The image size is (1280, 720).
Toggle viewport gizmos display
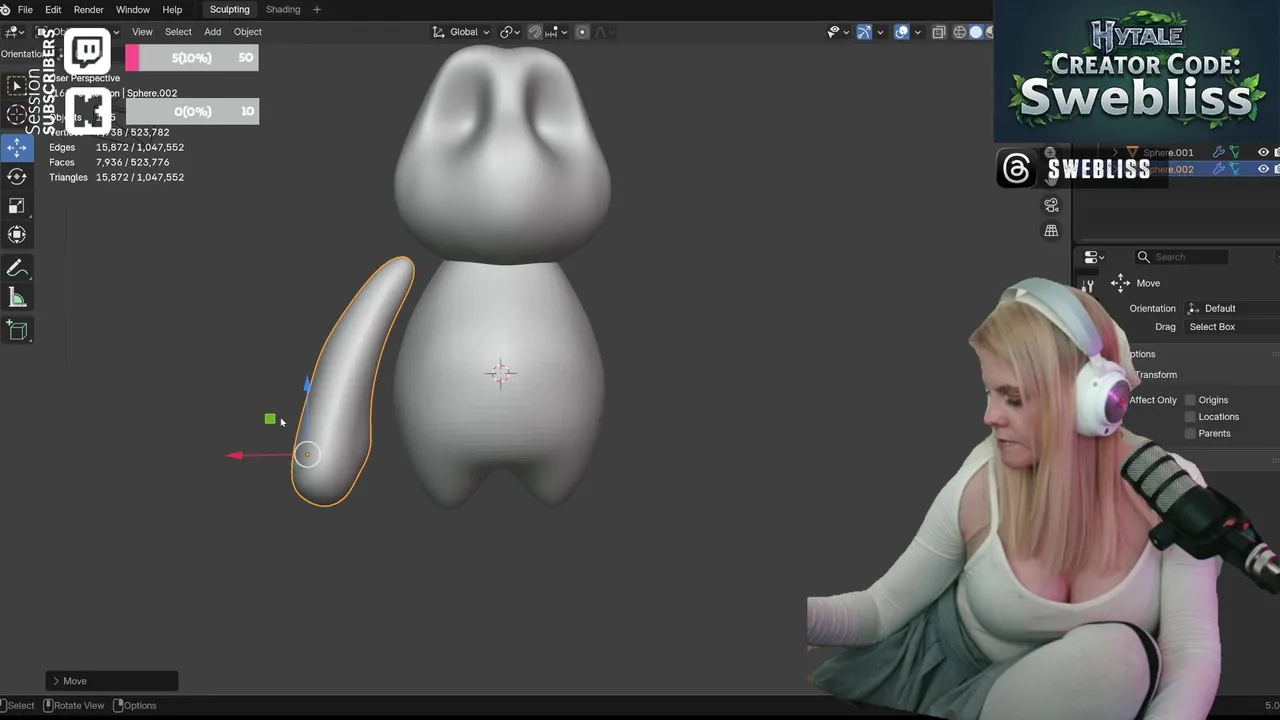pyautogui.click(x=864, y=32)
